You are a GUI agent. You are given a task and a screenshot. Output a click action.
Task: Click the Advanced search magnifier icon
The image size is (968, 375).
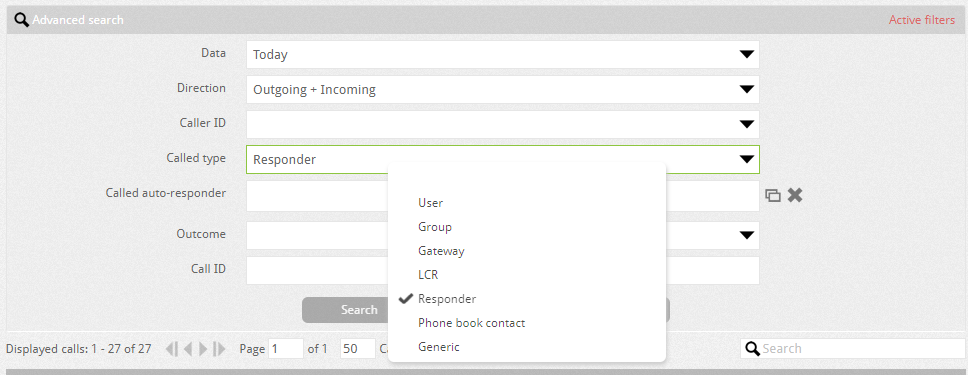tap(22, 20)
